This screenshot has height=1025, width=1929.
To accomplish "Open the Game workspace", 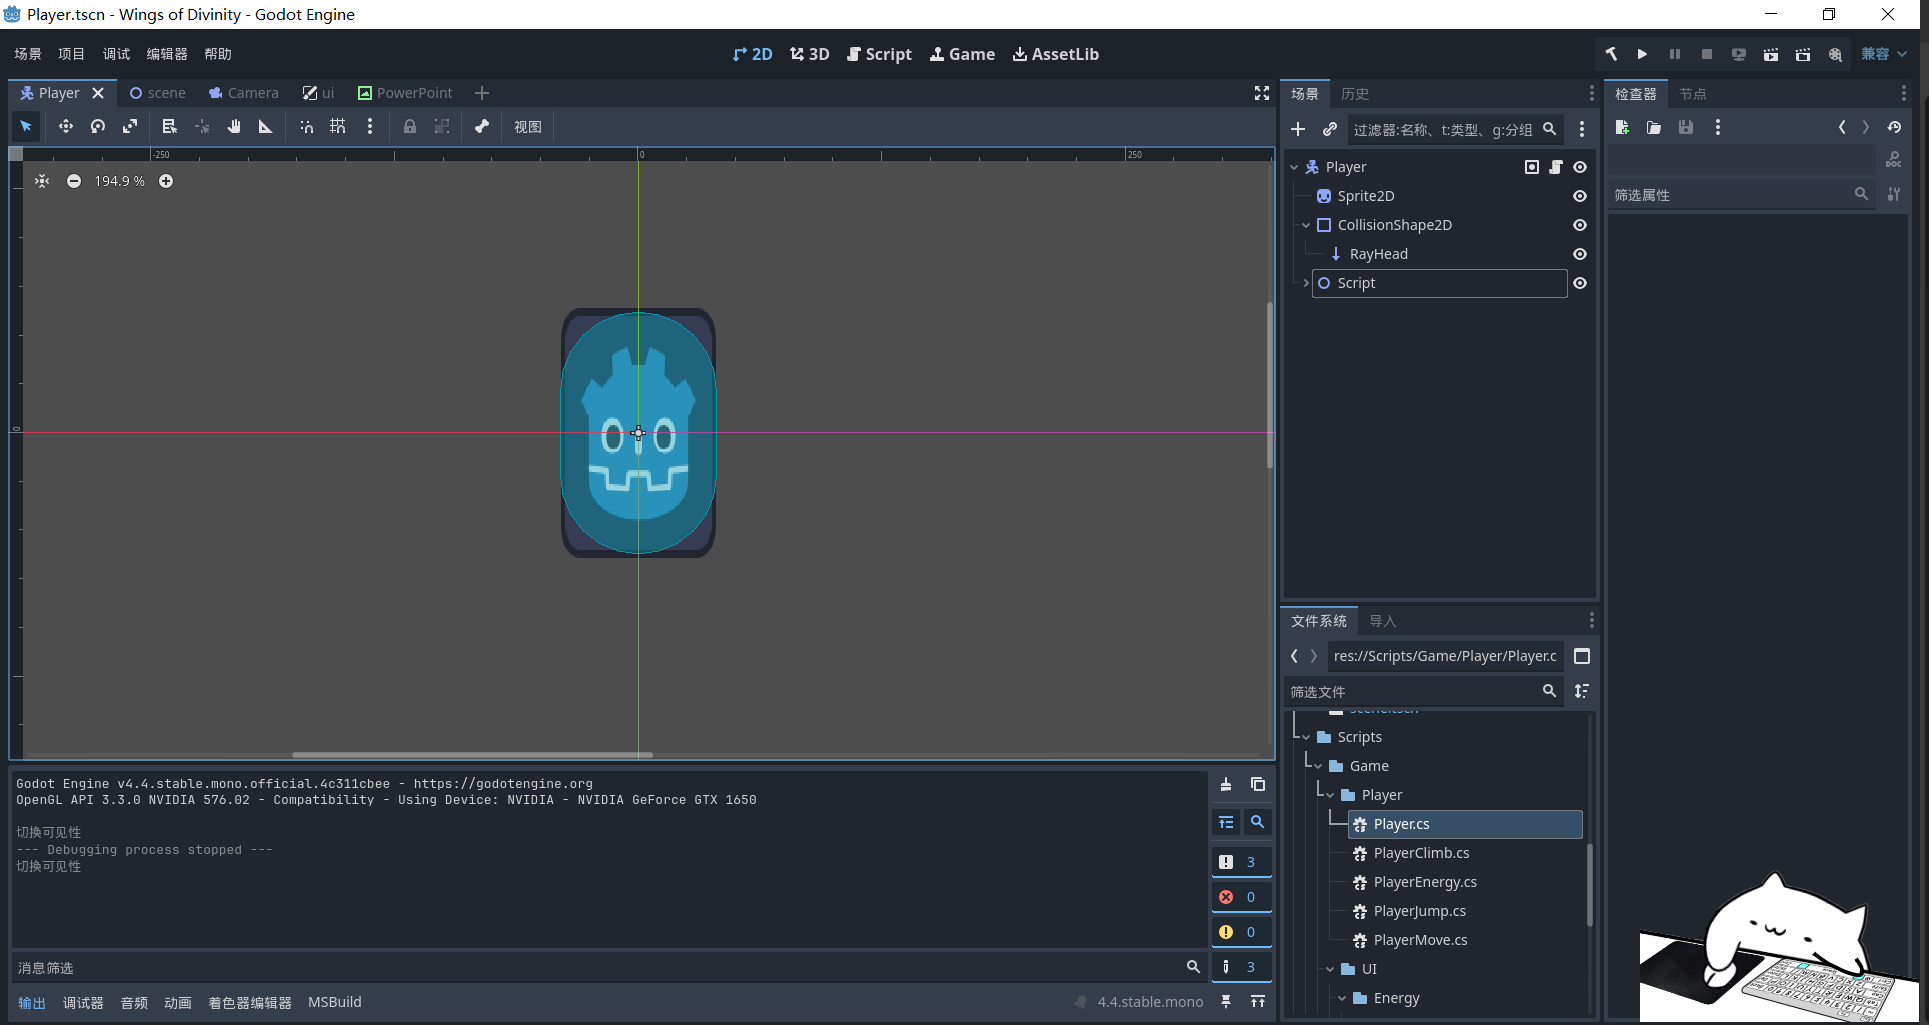I will click(x=962, y=54).
